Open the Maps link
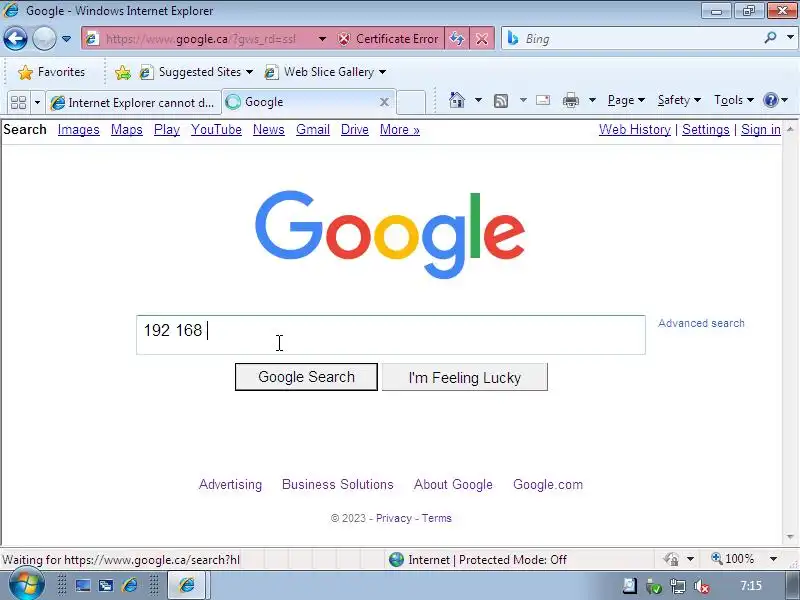Screen dimensions: 800x600 [x=127, y=130]
